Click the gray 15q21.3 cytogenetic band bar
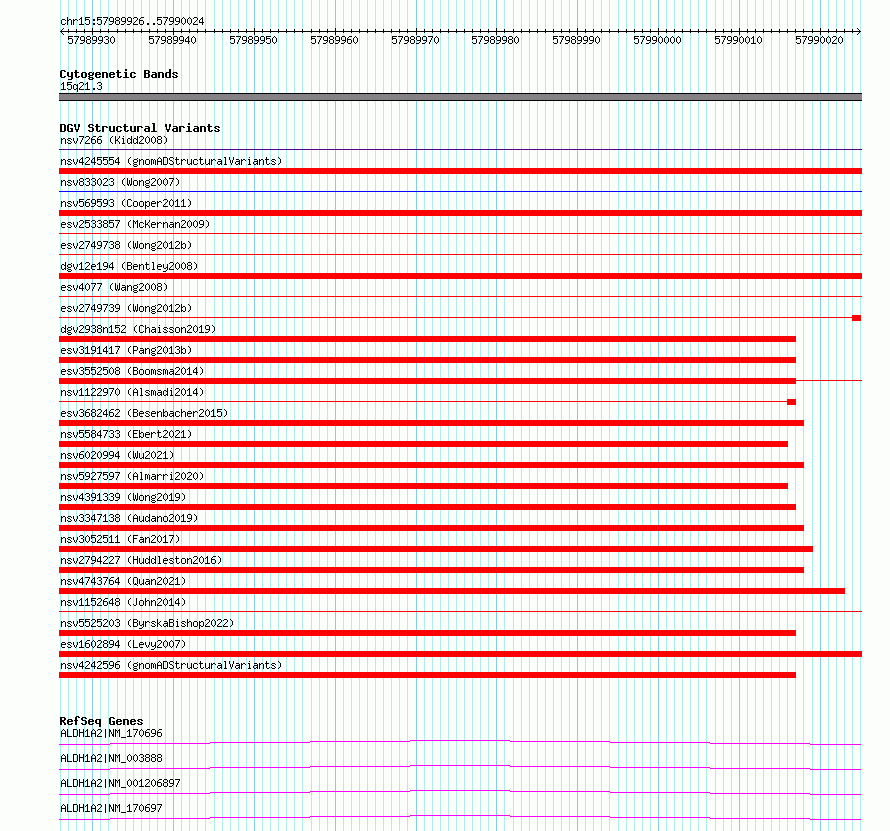The width and height of the screenshot is (890, 831). point(460,97)
